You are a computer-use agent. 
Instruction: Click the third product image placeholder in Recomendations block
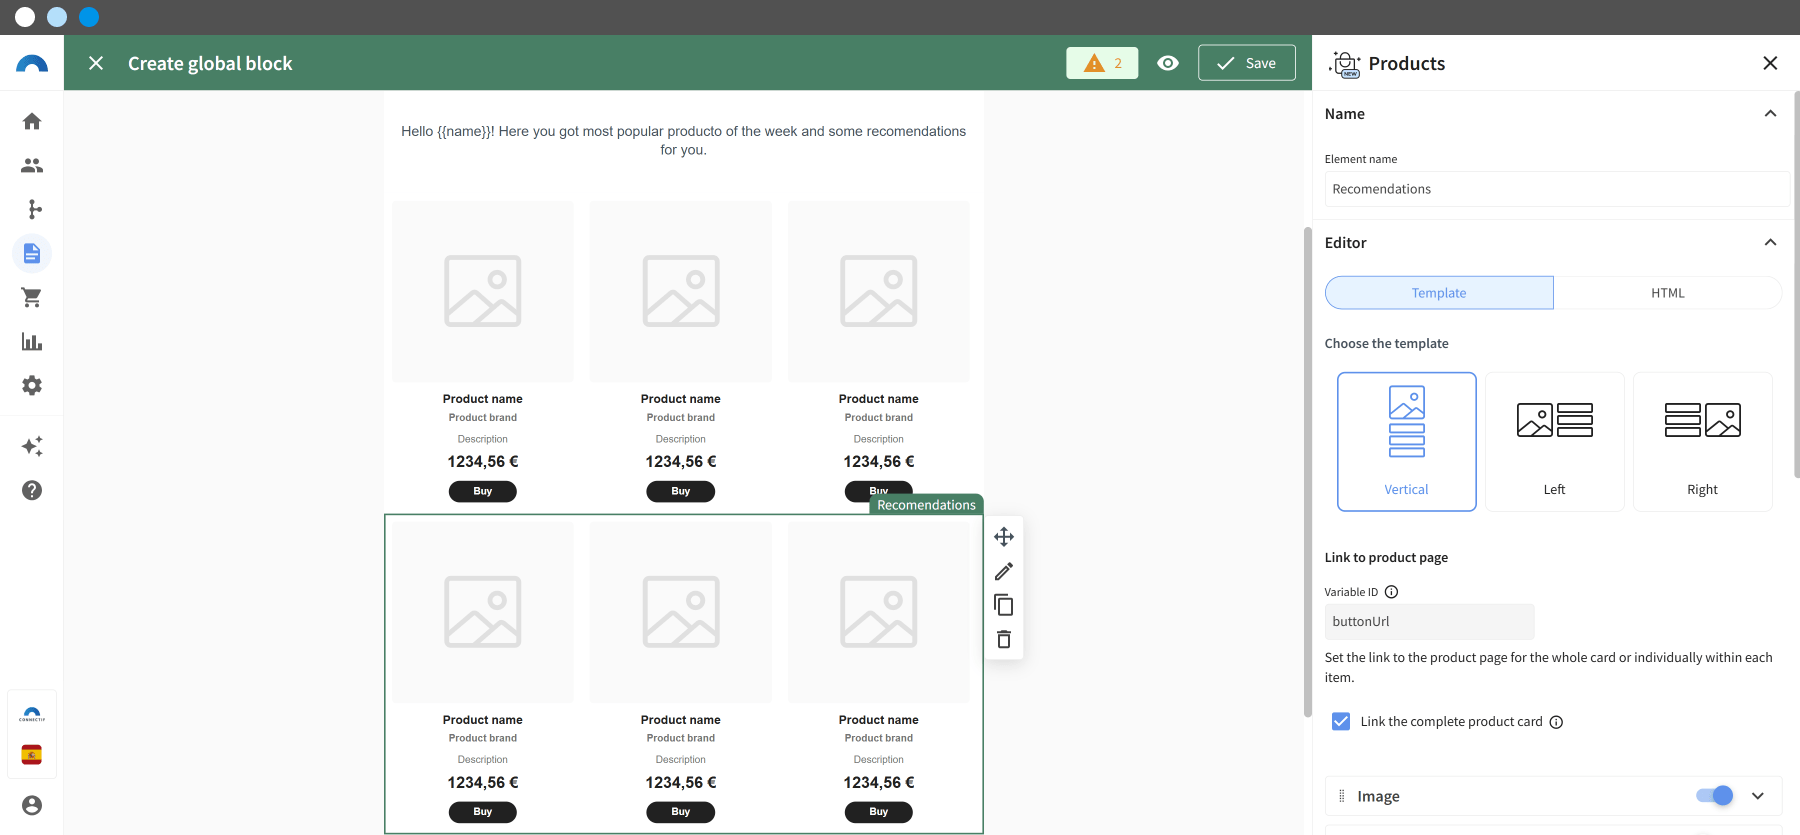879,612
